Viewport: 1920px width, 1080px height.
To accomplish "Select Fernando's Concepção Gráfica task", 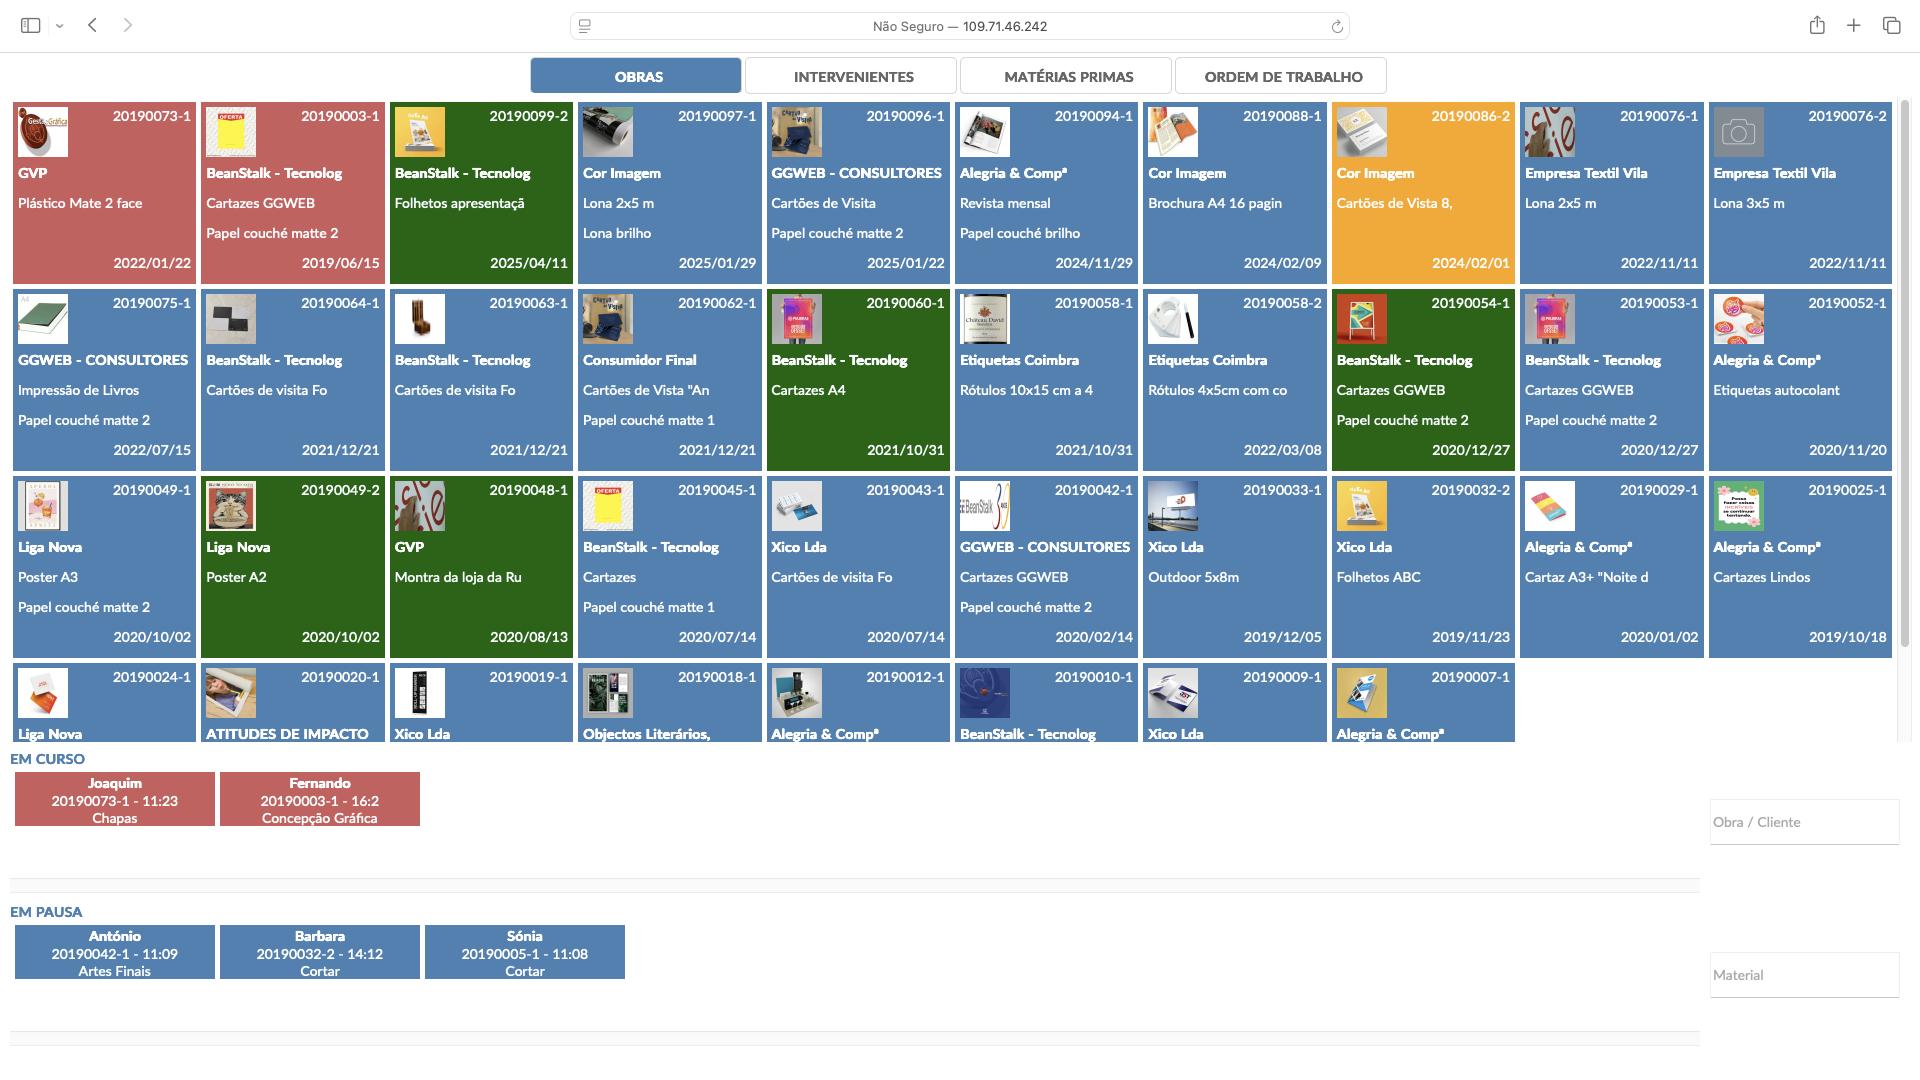I will (320, 800).
